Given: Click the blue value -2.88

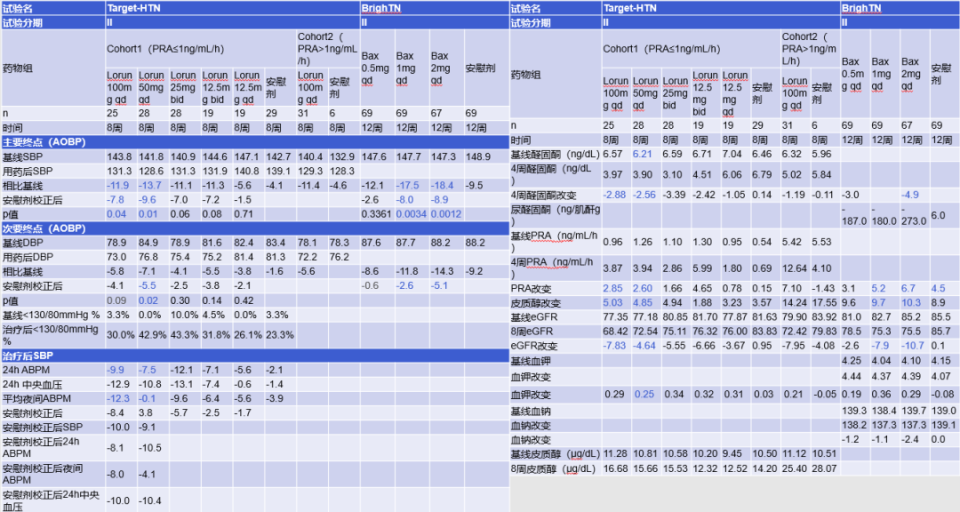Looking at the screenshot, I should [x=615, y=195].
